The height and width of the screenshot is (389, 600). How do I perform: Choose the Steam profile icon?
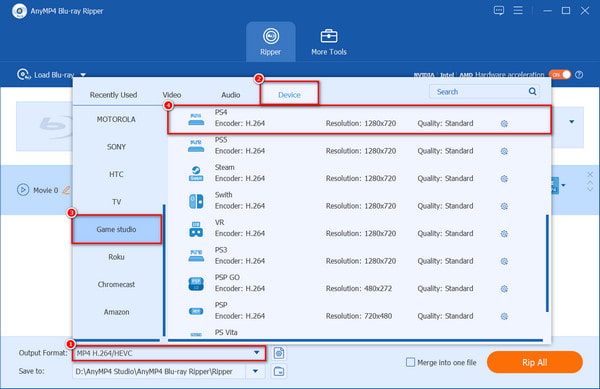[x=196, y=174]
